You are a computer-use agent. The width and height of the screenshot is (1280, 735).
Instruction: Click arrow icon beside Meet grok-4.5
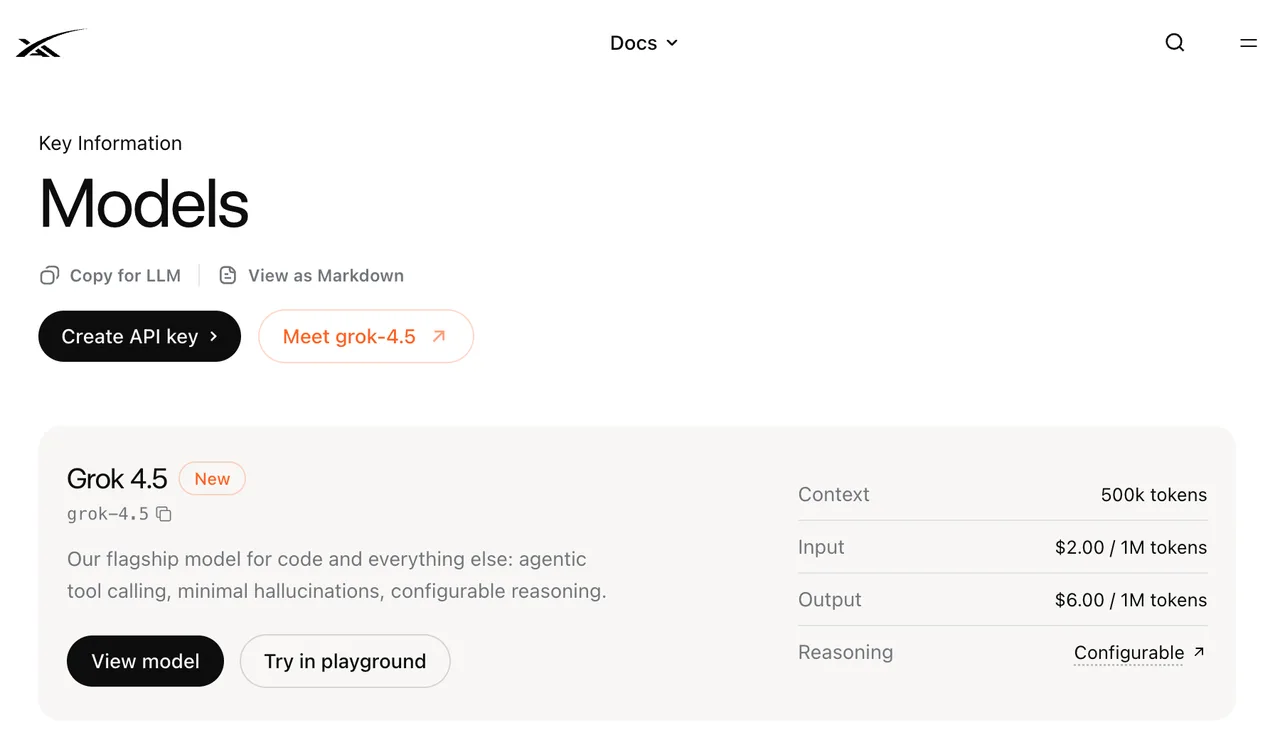point(438,337)
